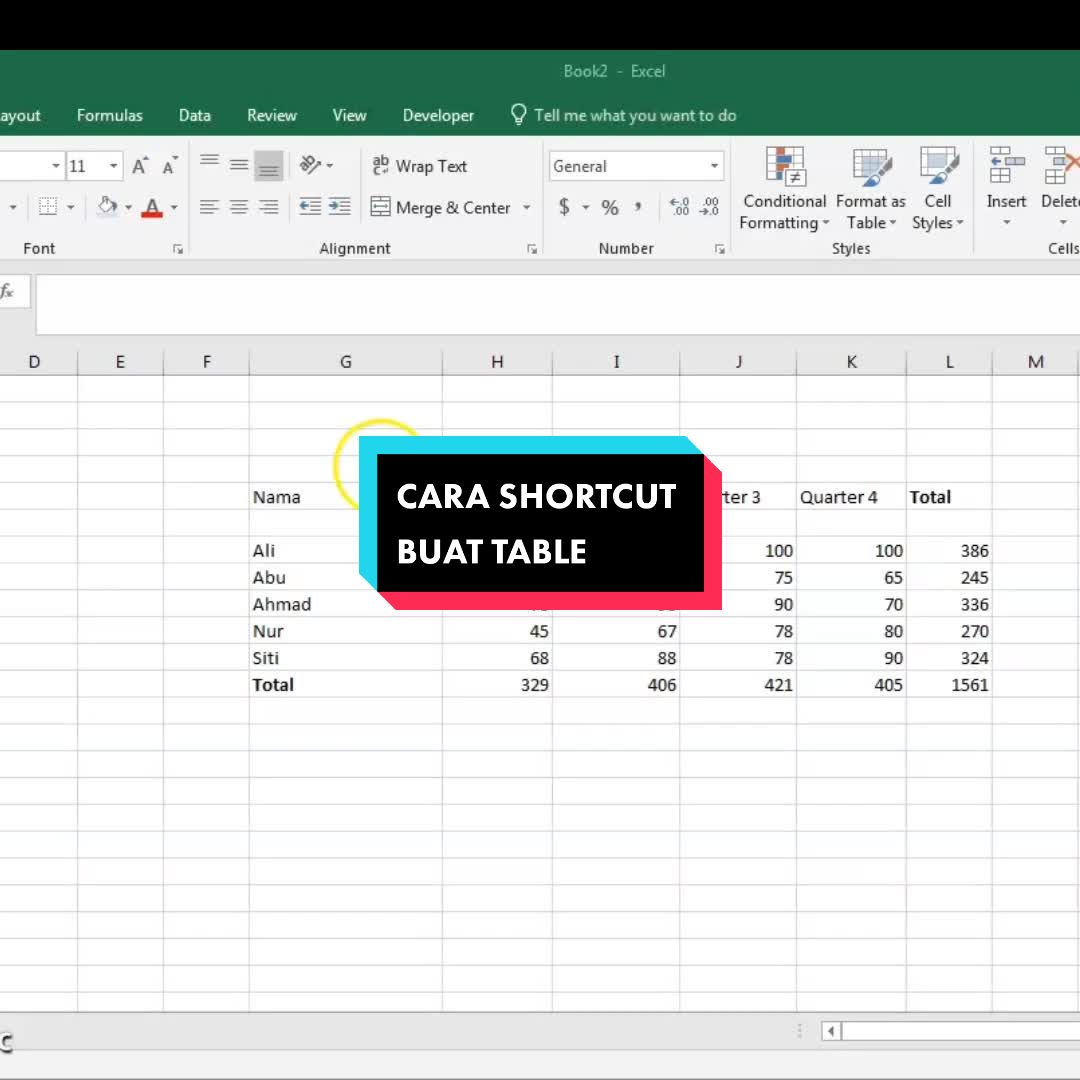Image resolution: width=1080 pixels, height=1080 pixels.
Task: Open the Data tab
Action: [195, 116]
